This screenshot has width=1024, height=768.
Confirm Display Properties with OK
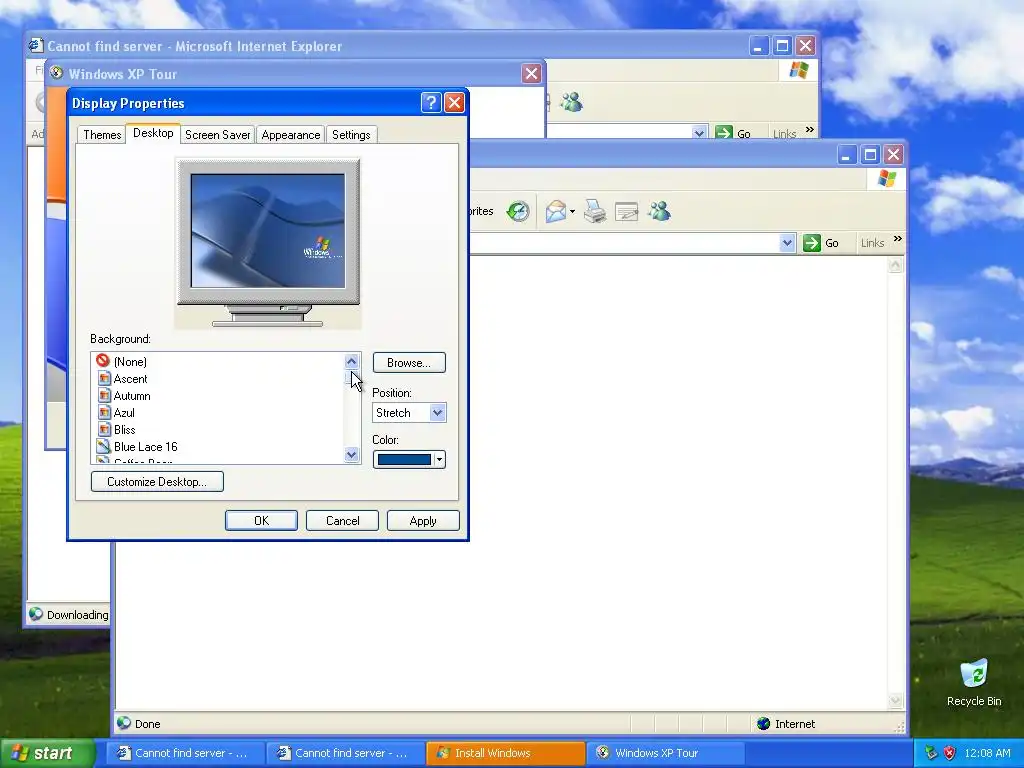point(261,520)
